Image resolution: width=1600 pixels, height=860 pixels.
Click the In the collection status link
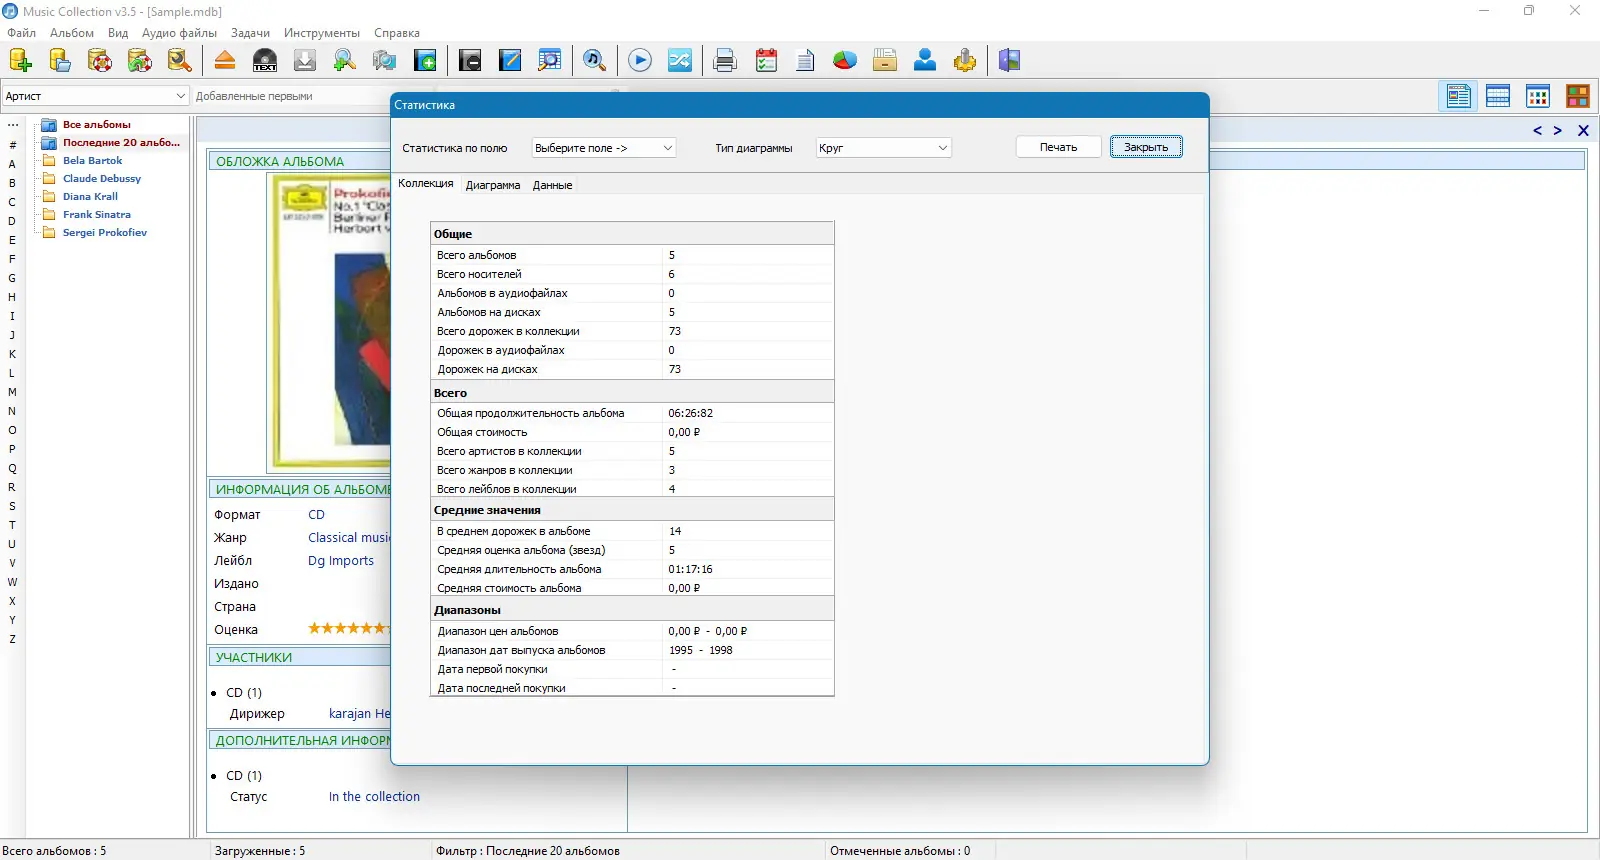374,797
